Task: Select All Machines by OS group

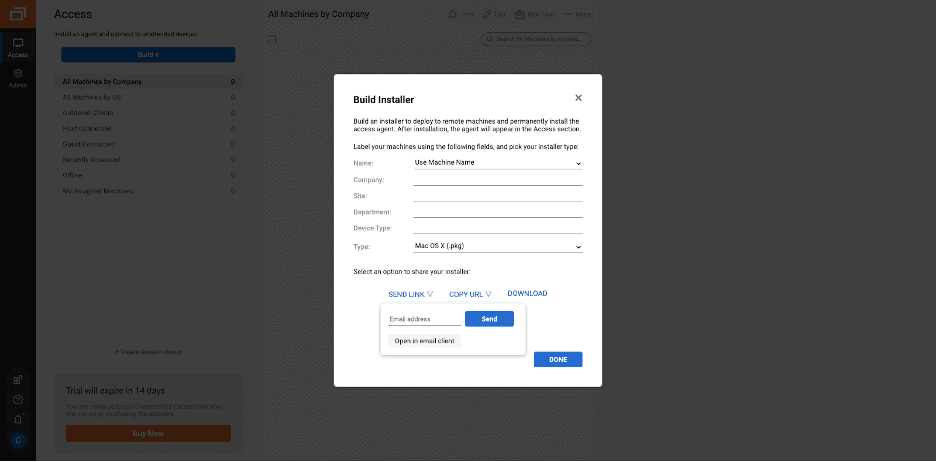Action: tap(92, 97)
